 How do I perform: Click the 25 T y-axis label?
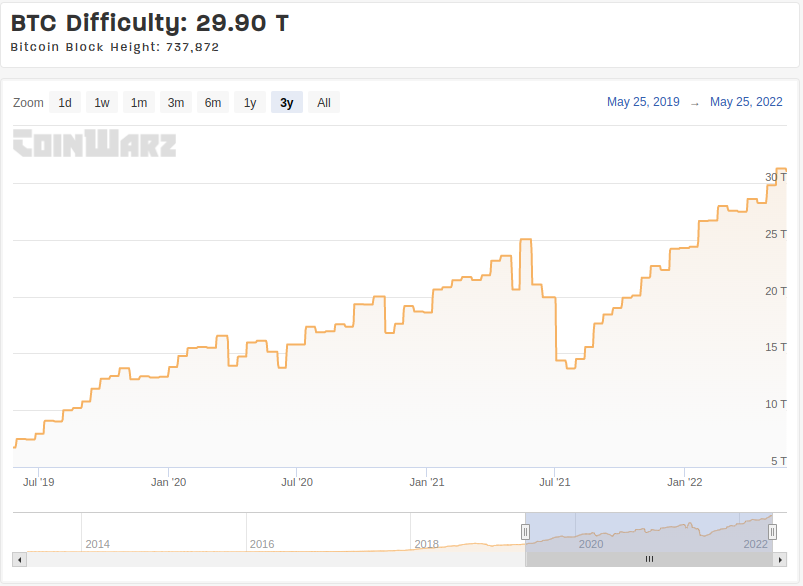point(776,234)
